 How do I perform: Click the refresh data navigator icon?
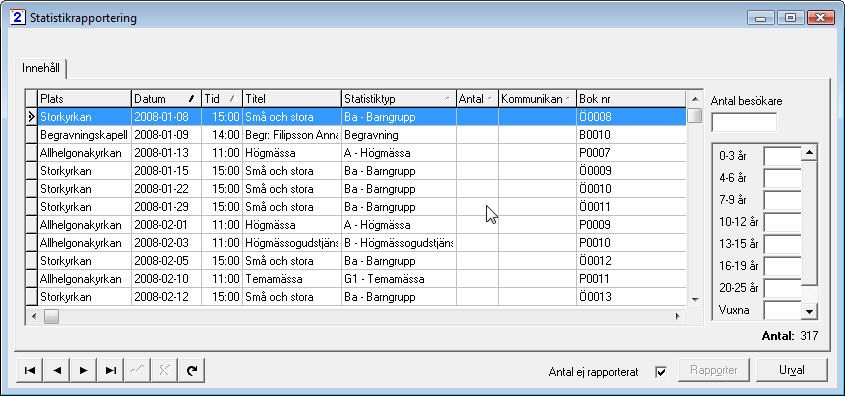tap(191, 370)
